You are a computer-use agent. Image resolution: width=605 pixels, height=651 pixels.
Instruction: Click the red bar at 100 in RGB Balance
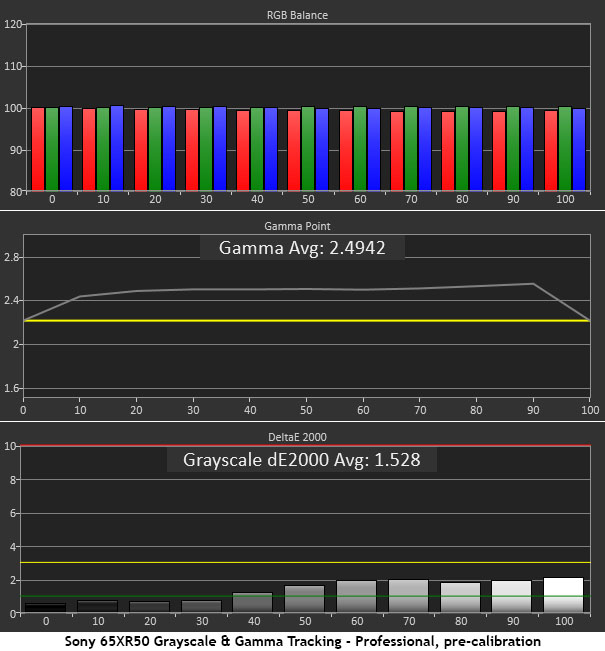[551, 151]
